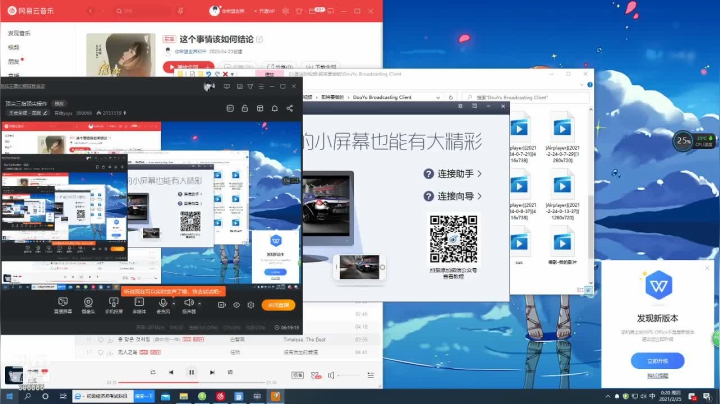Add camera source 摄像头
Viewport: 720px width, 404px height.
88,305
